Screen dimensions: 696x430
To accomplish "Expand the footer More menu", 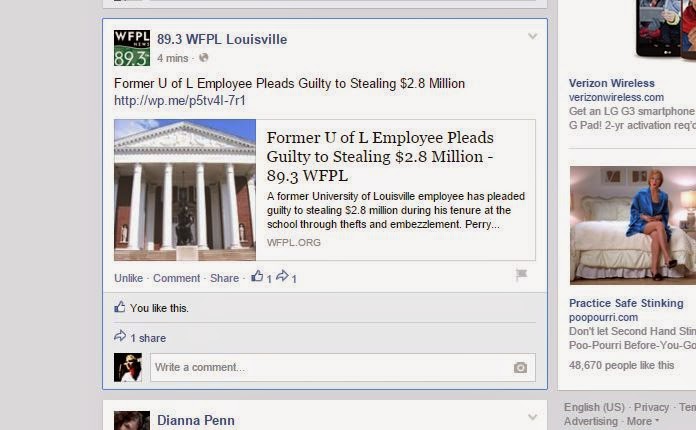I will point(642,421).
